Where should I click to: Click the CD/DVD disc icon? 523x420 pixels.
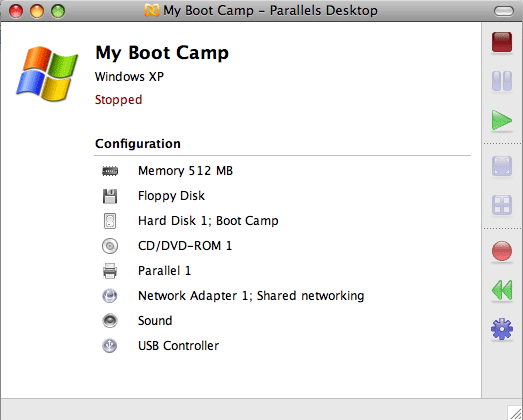[110, 246]
